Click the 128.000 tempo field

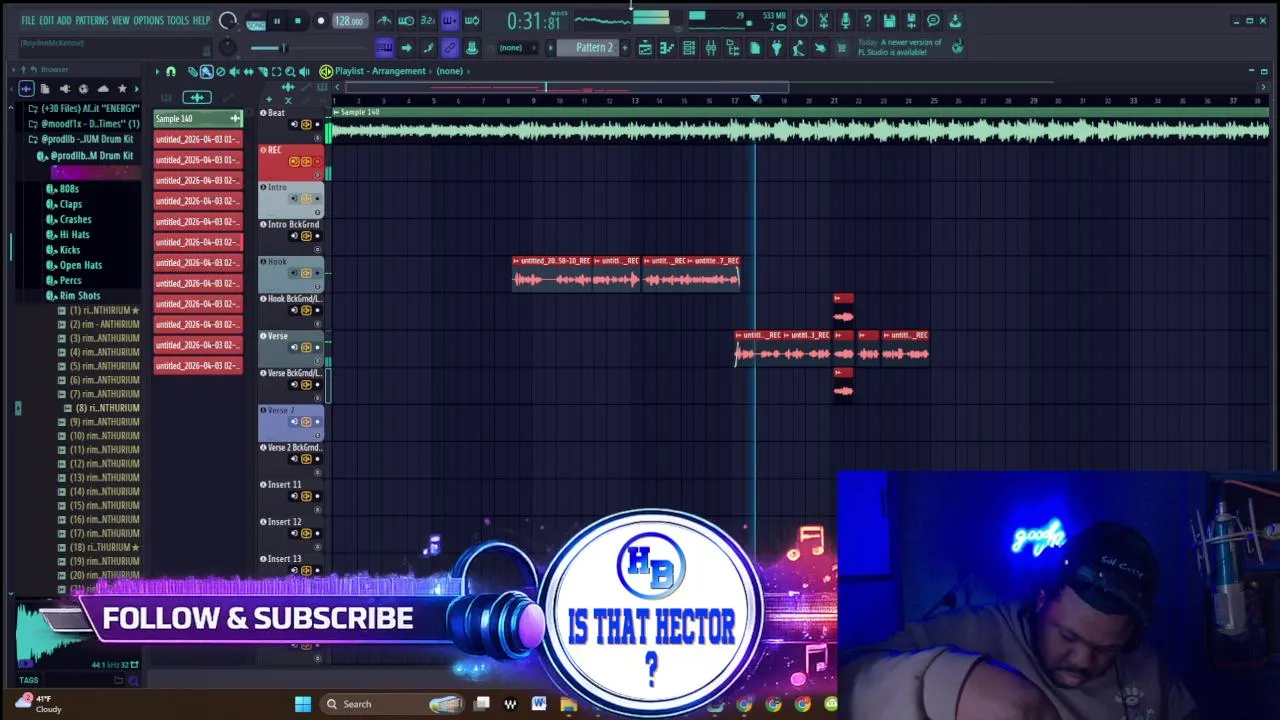pyautogui.click(x=349, y=21)
